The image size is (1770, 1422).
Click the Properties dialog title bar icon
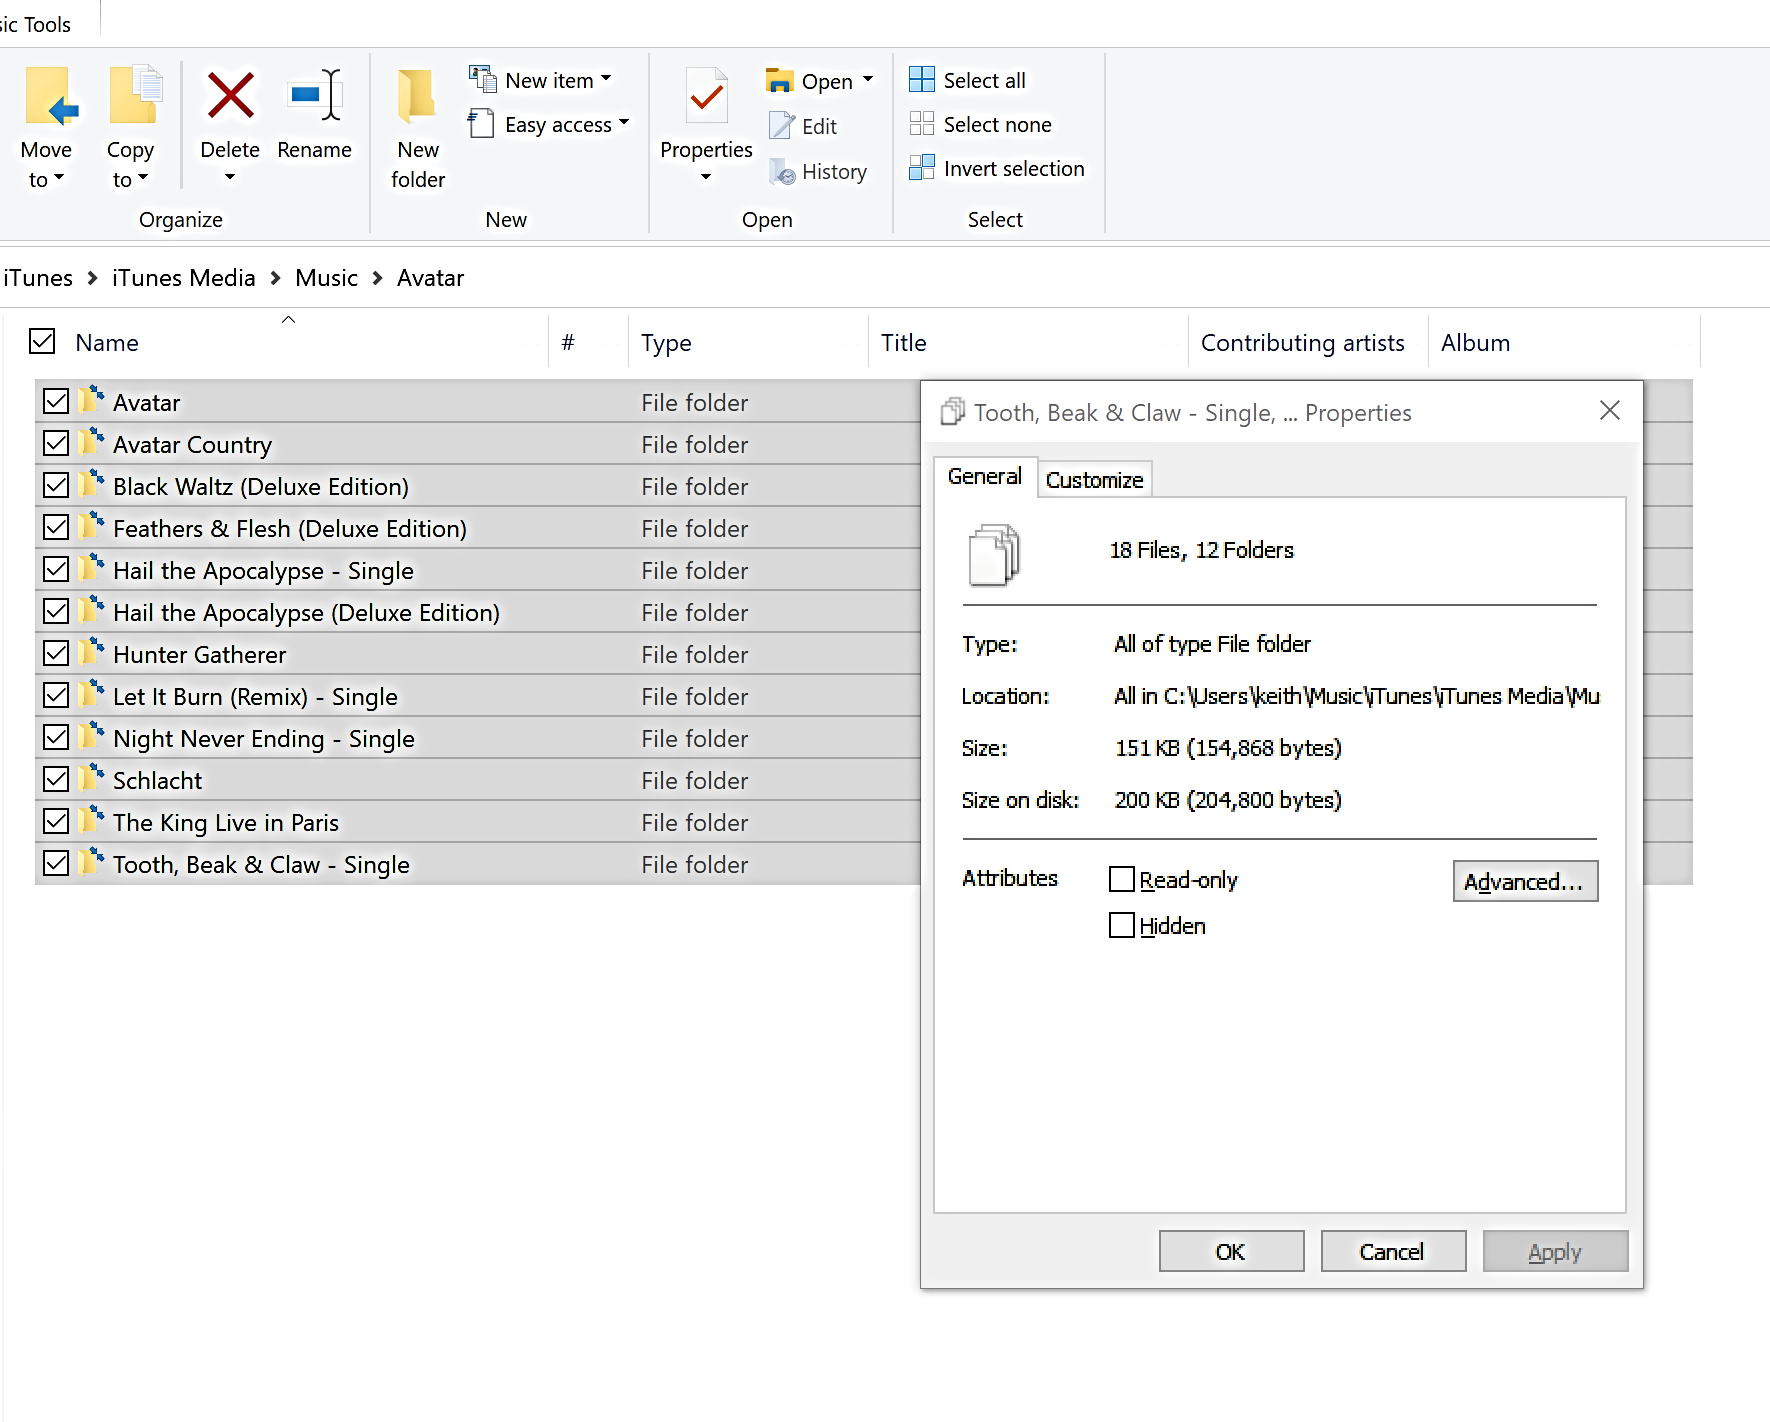[x=953, y=411]
